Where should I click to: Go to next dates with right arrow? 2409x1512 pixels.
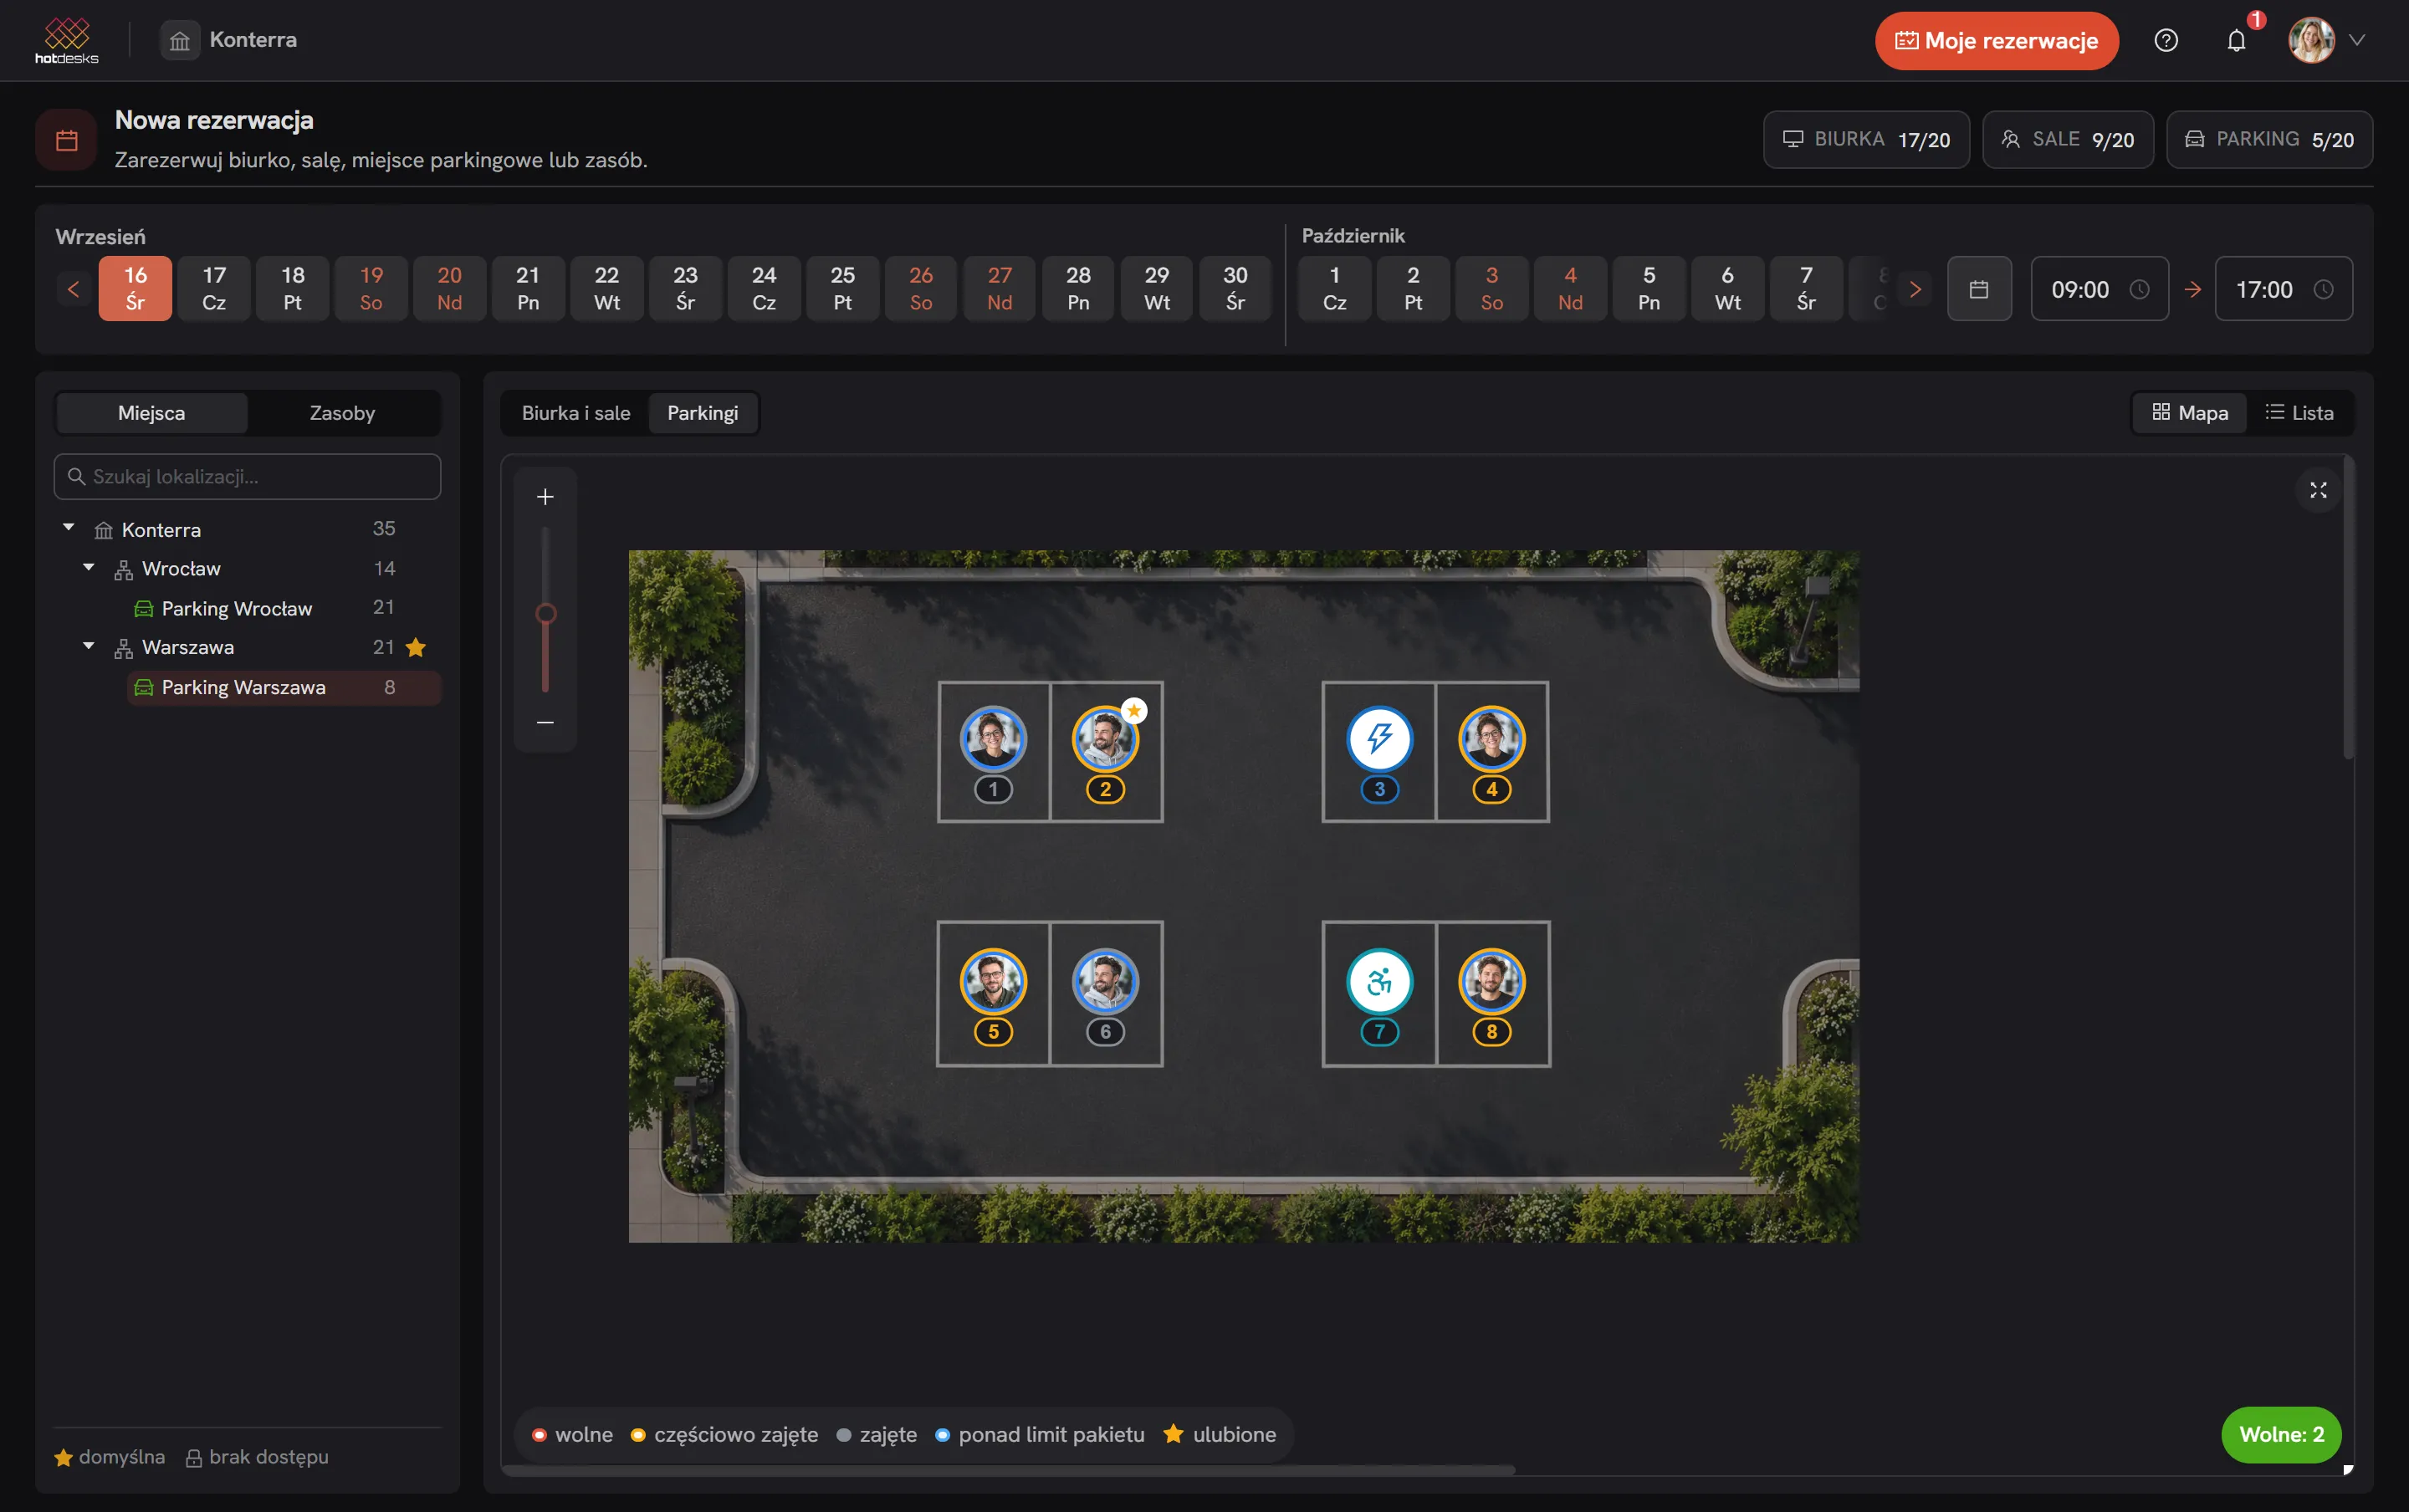(1915, 289)
